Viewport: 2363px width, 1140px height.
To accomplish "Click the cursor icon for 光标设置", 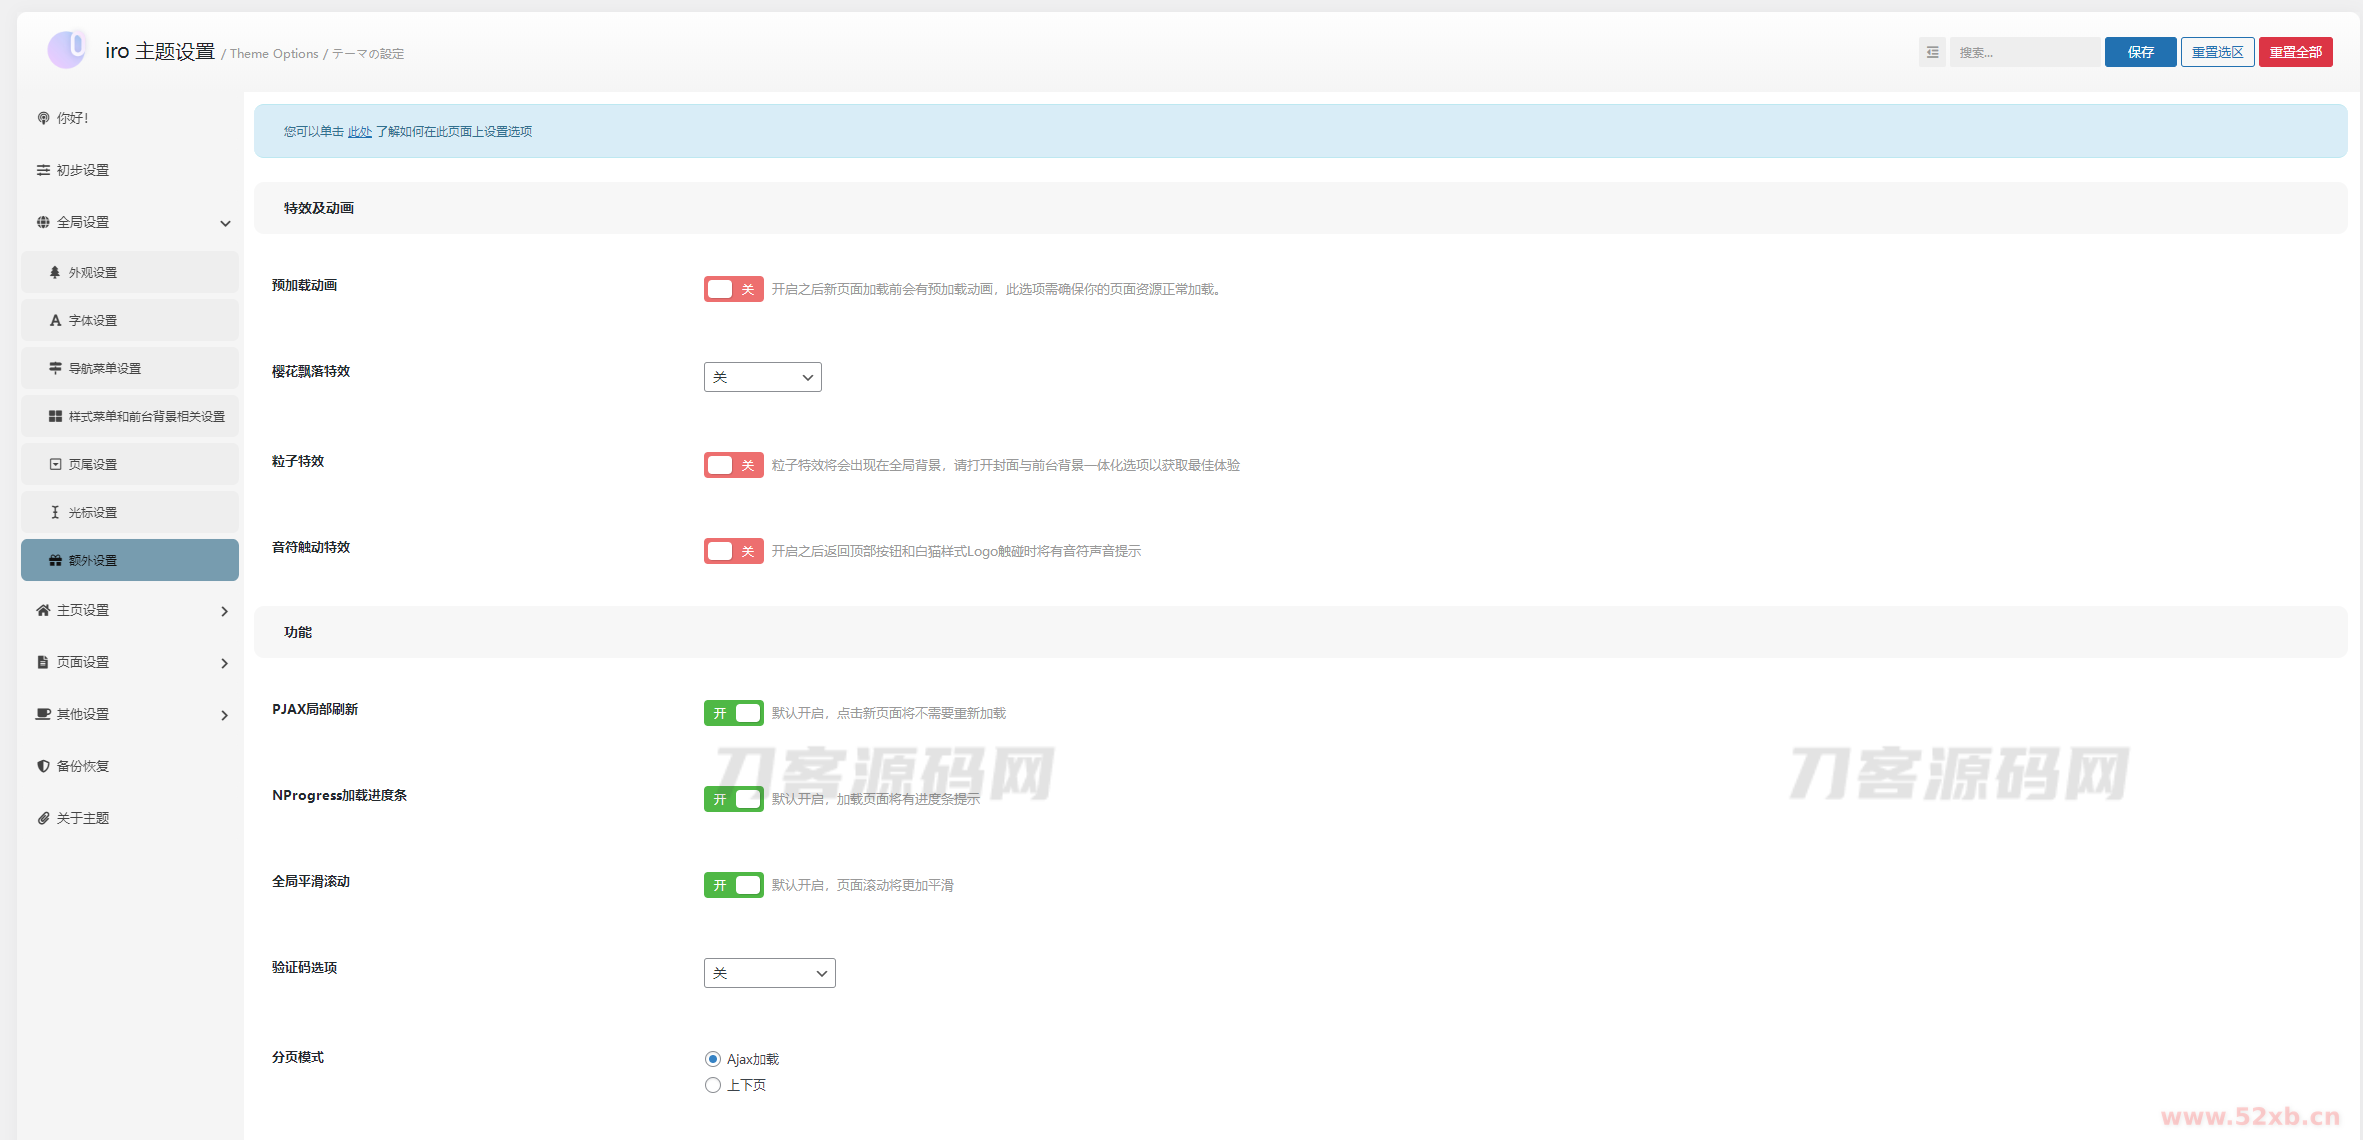I will coord(55,512).
